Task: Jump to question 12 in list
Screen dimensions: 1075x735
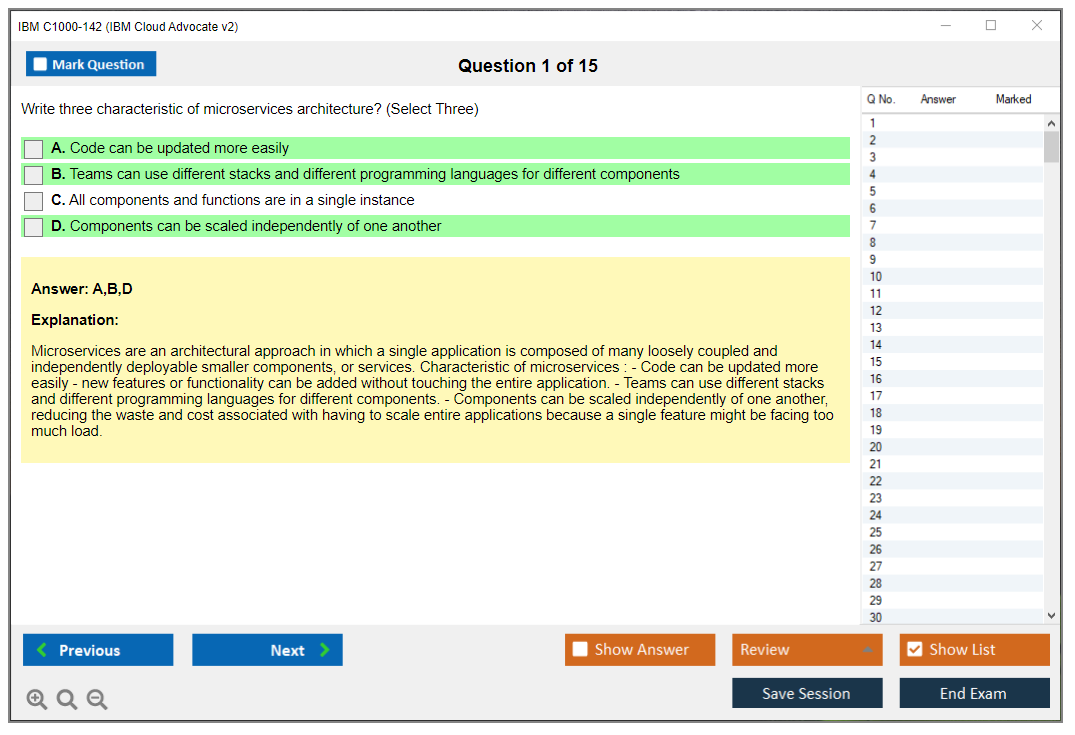Action: [876, 311]
